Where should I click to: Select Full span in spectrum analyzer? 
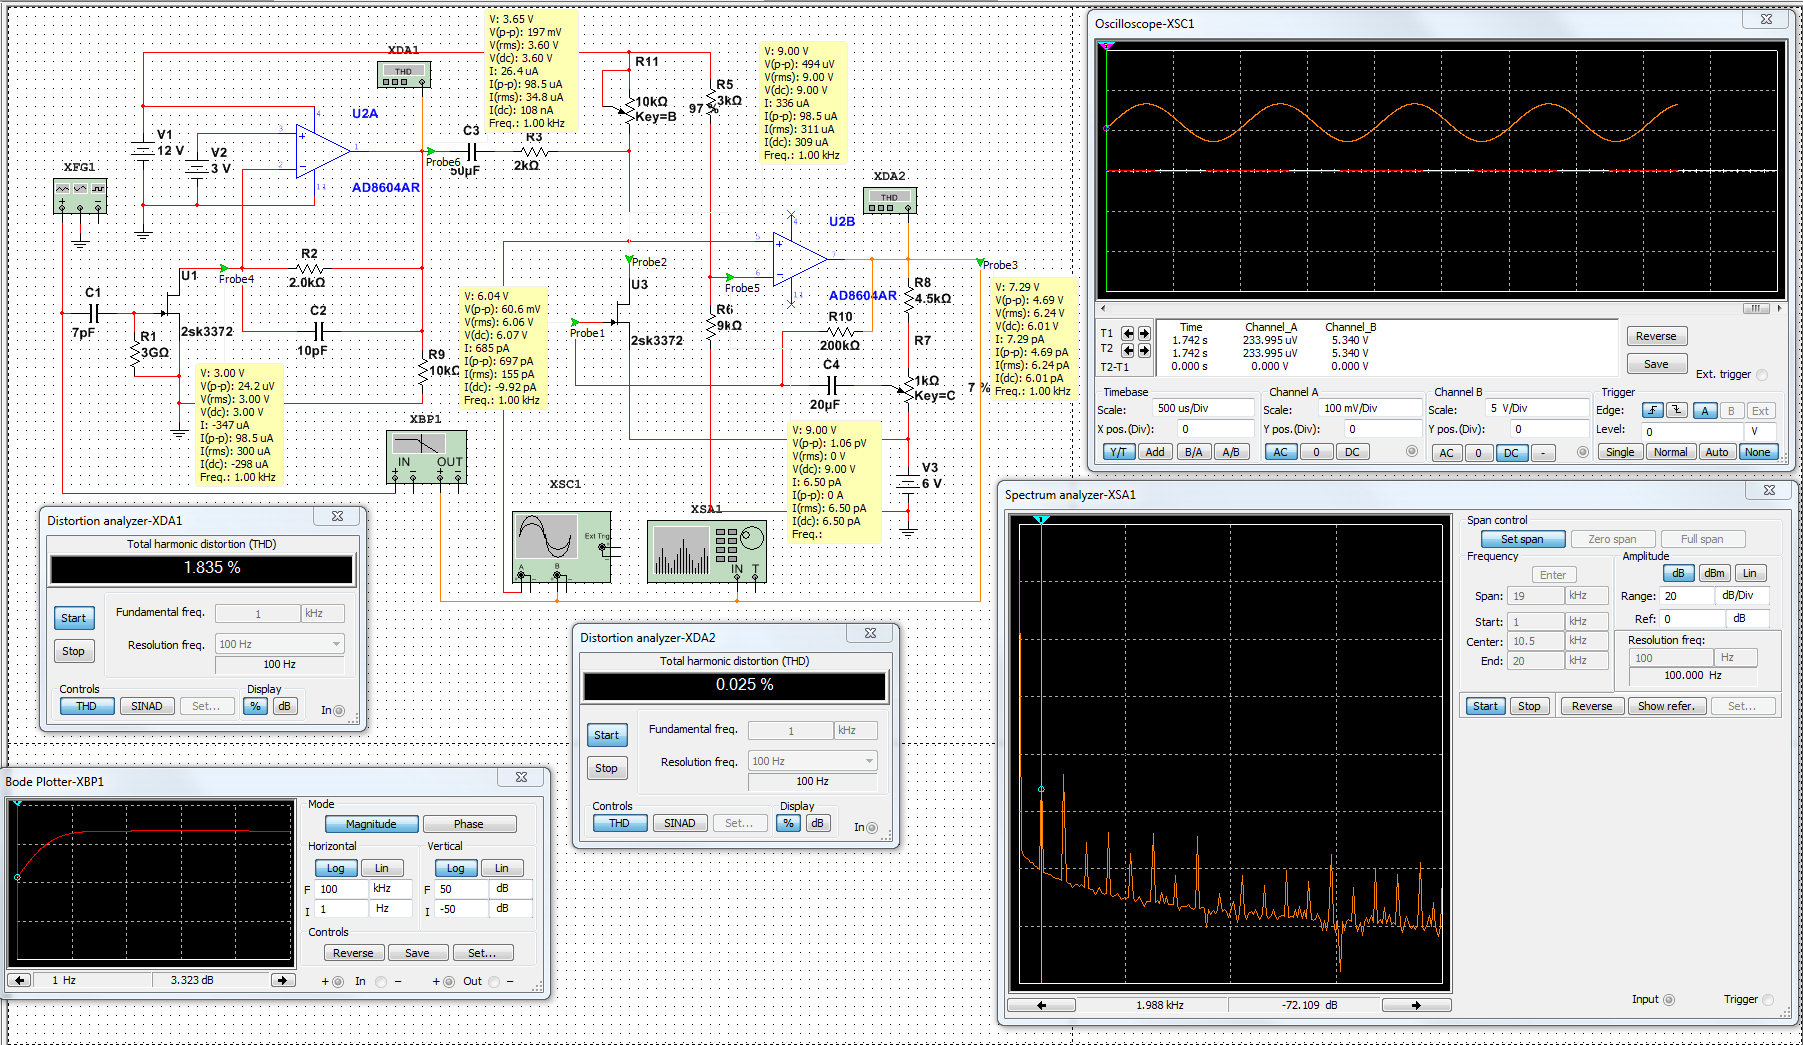1702,539
